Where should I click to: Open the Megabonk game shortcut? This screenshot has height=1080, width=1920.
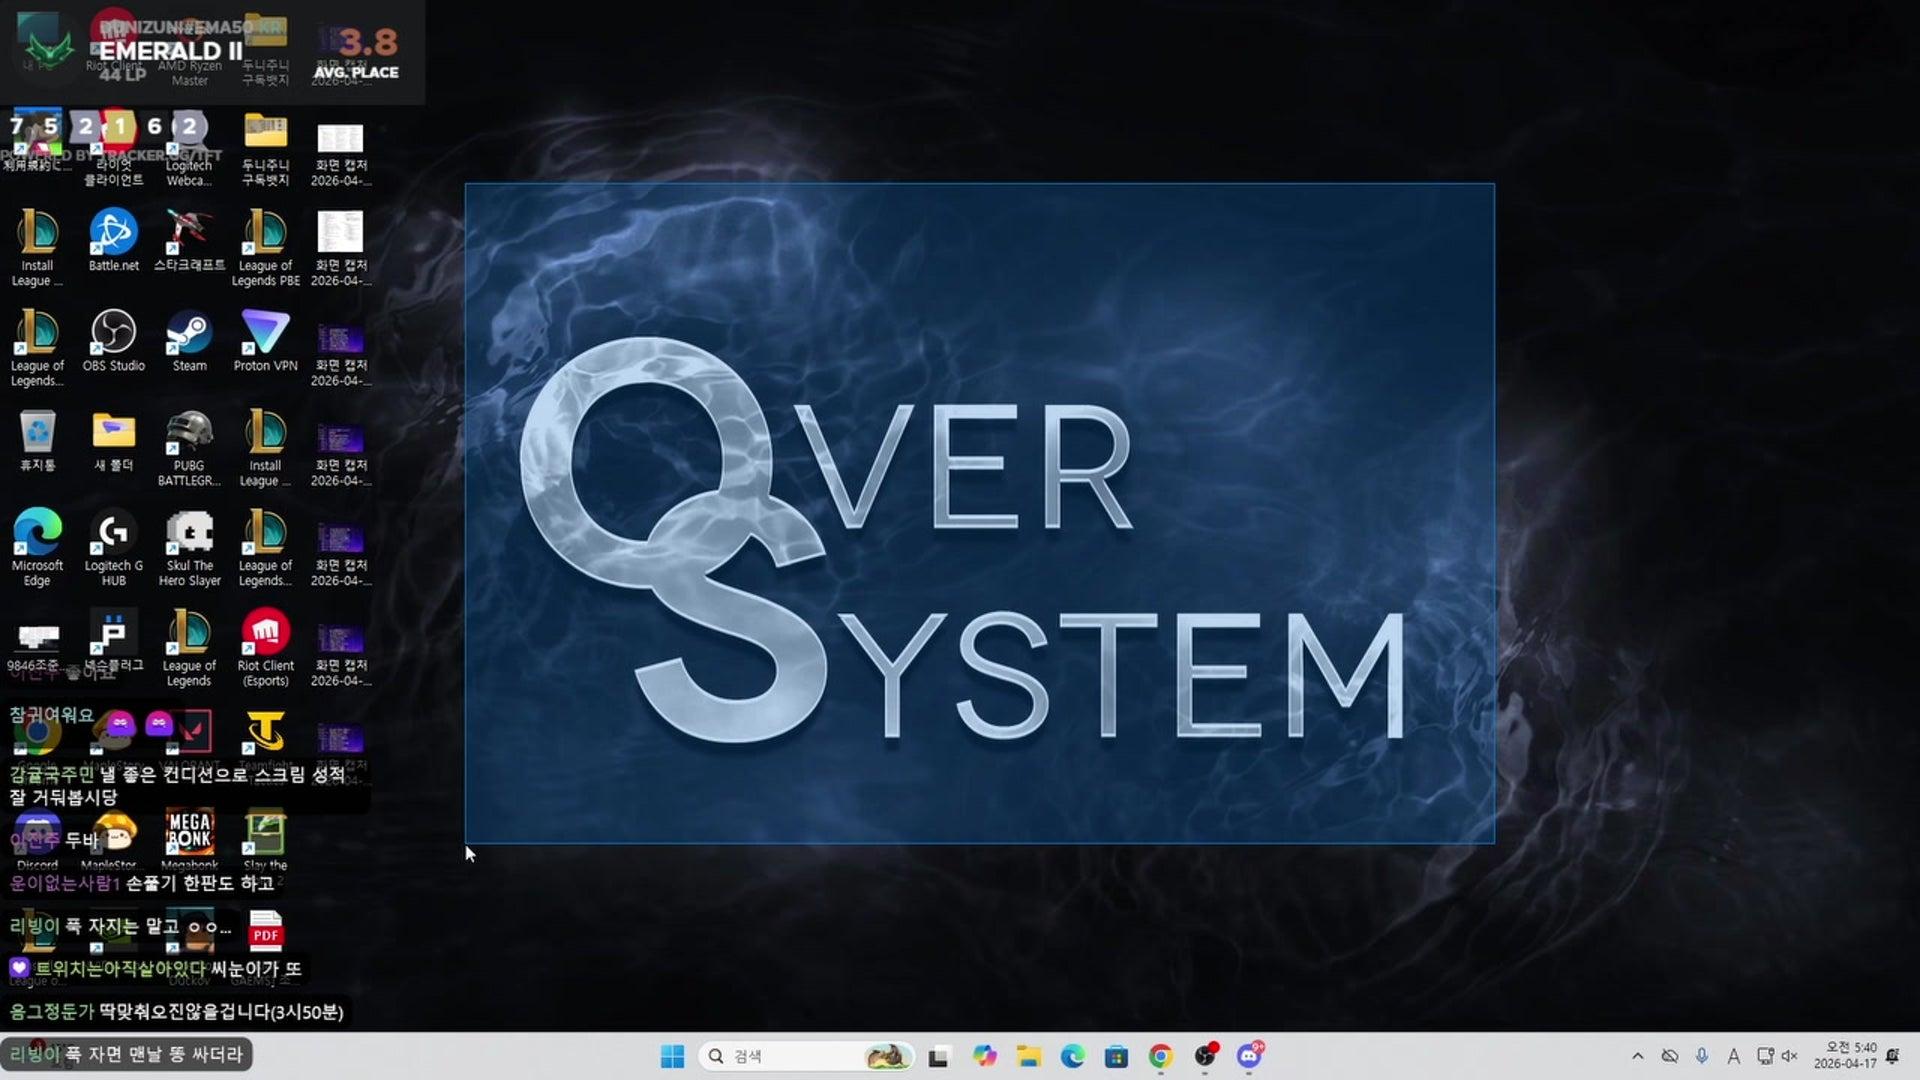(x=189, y=835)
